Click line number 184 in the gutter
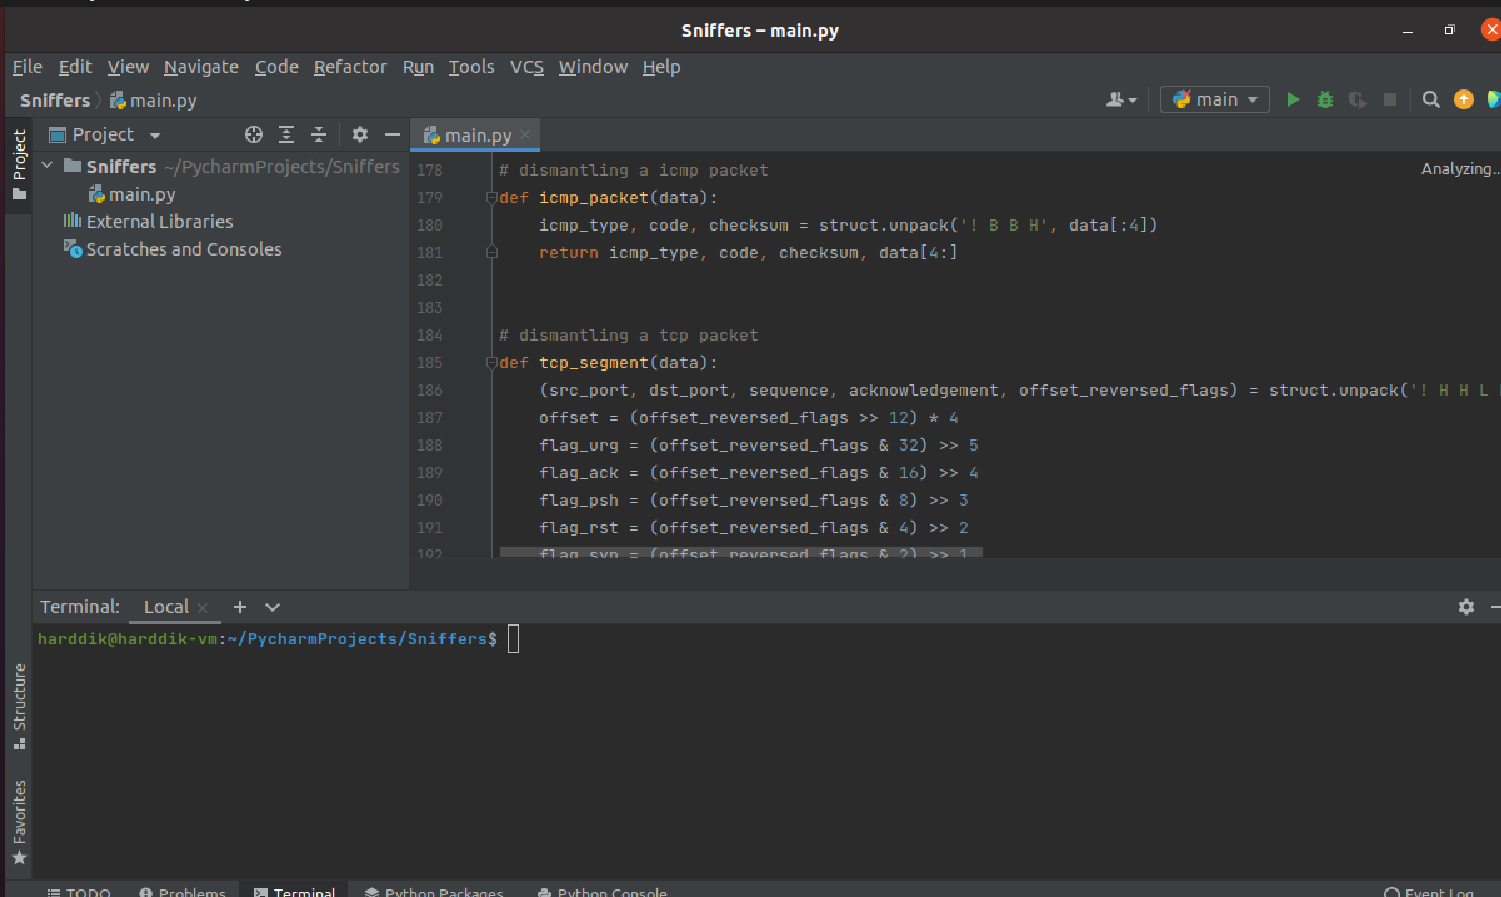The width and height of the screenshot is (1501, 897). click(429, 335)
